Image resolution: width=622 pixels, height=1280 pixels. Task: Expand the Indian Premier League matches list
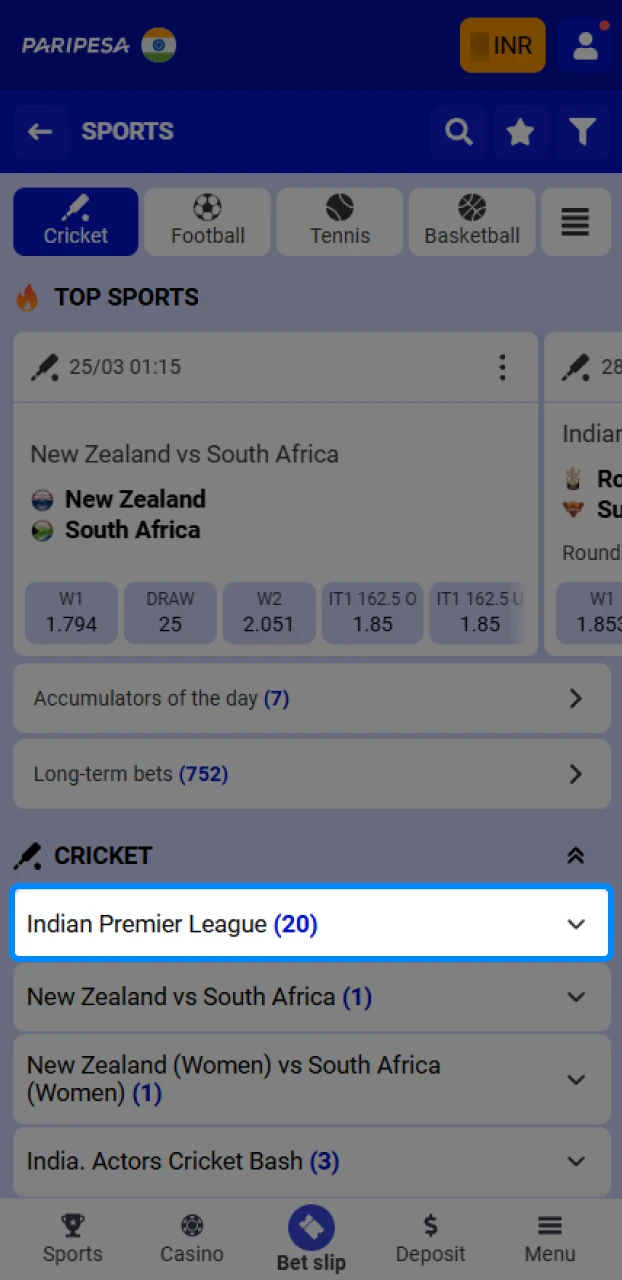tap(311, 923)
